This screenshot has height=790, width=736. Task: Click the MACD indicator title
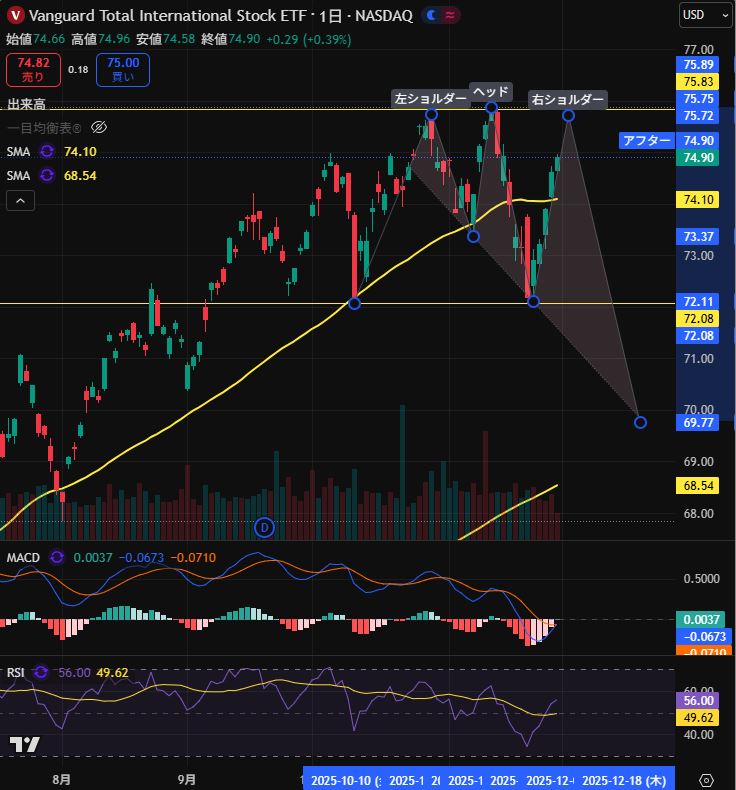22,556
